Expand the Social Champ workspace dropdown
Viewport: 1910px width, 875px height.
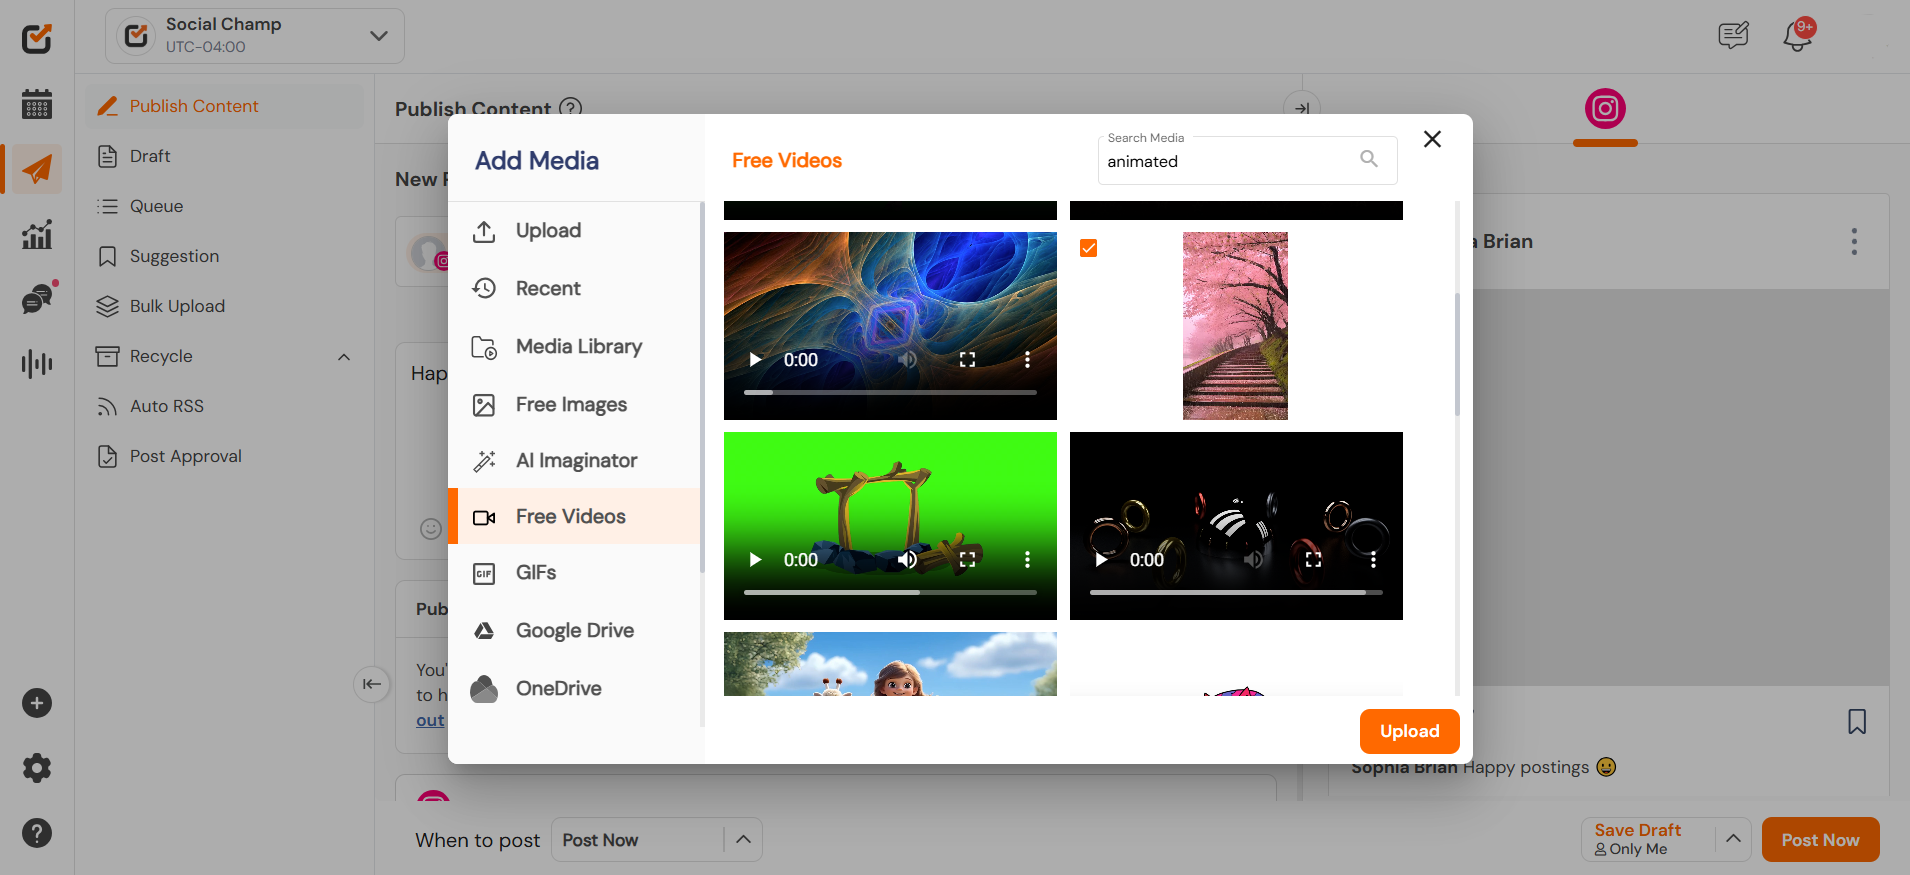[378, 36]
